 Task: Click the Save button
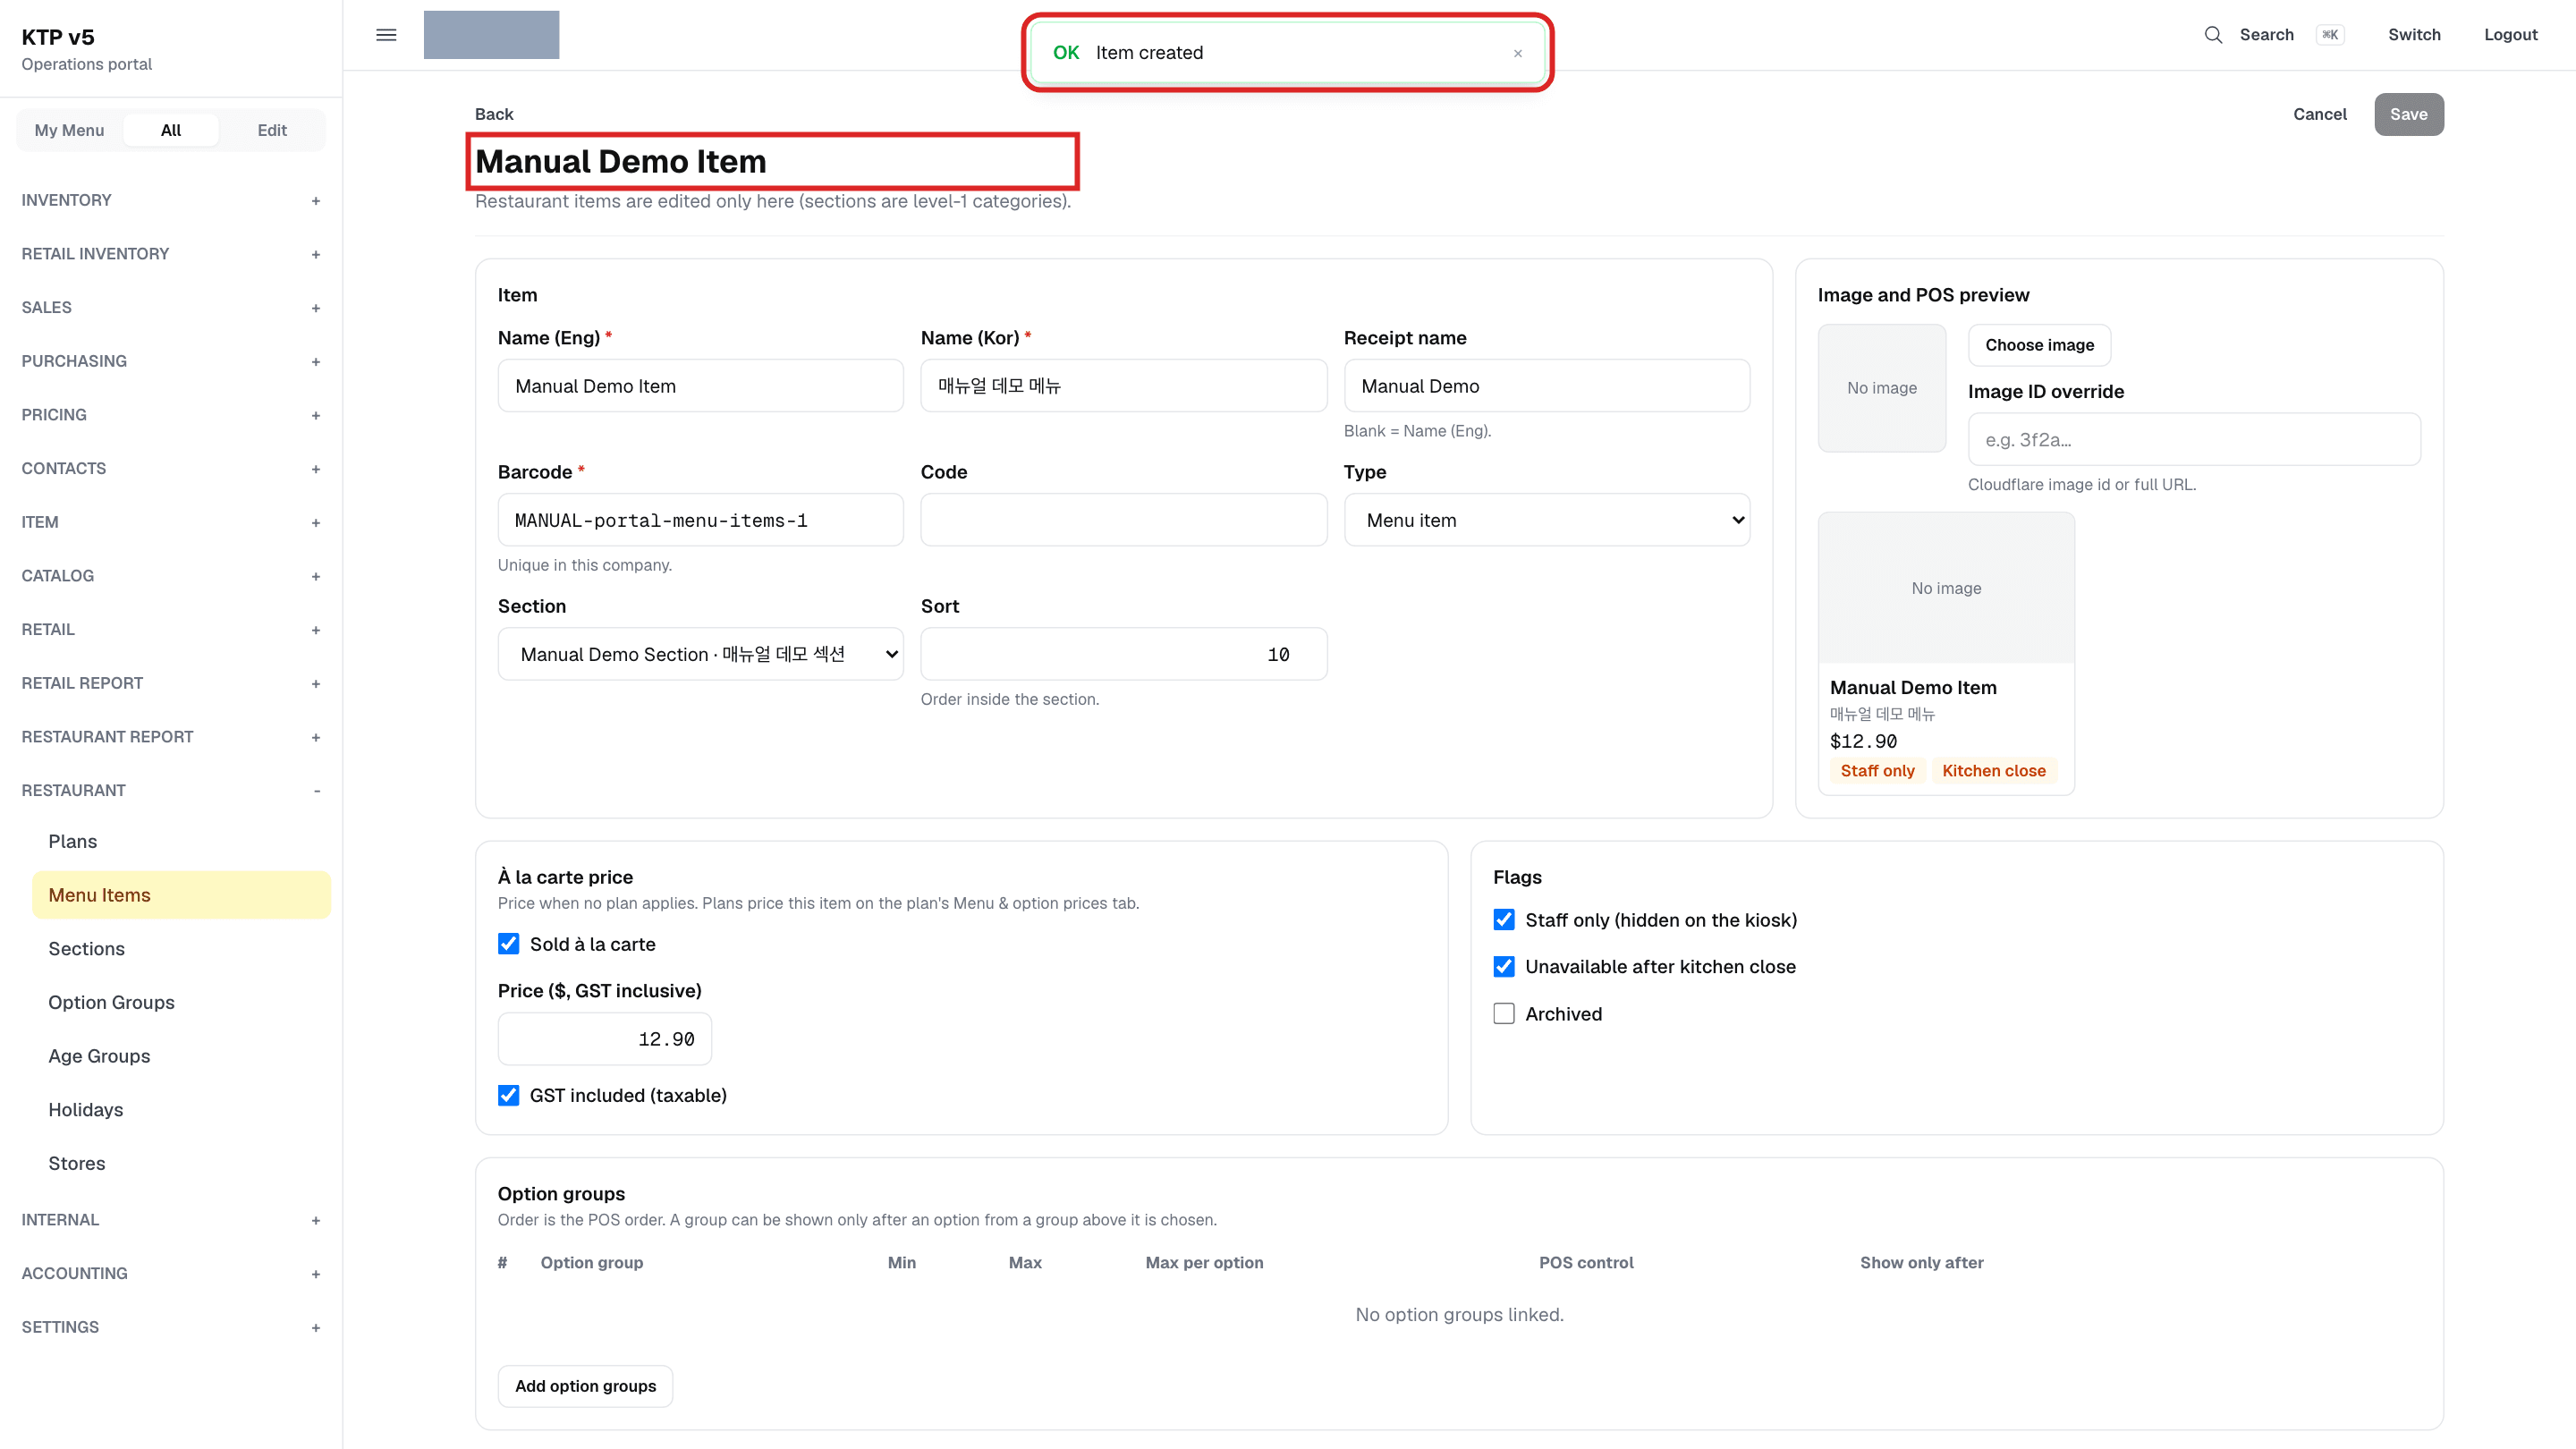click(2408, 114)
